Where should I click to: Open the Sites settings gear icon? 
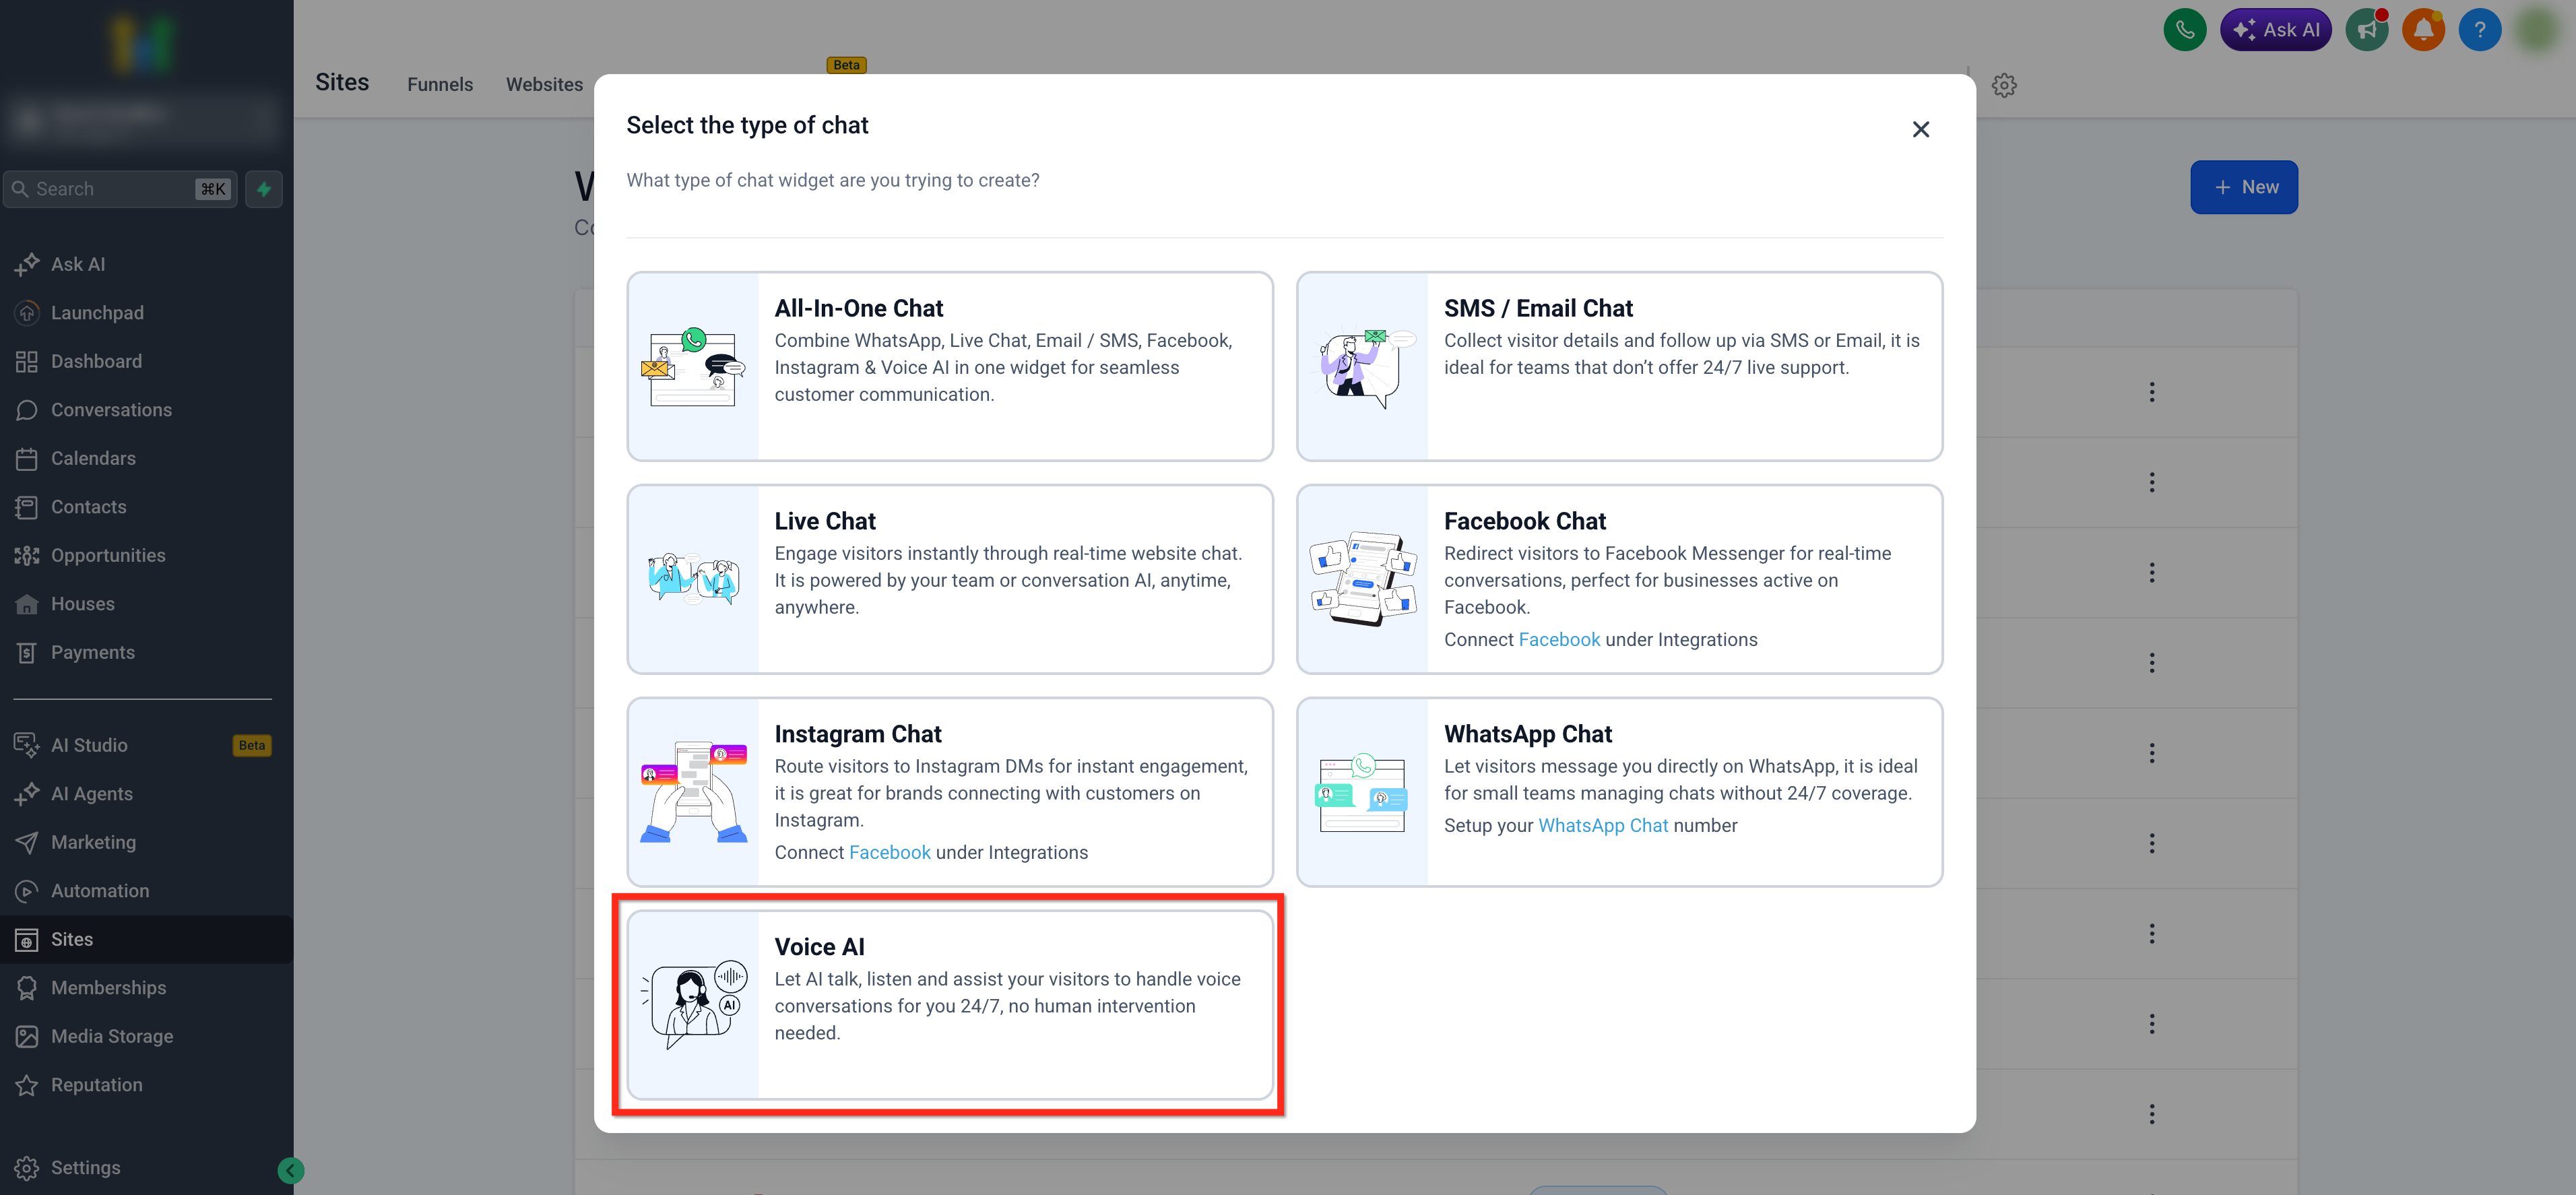pos(2003,86)
